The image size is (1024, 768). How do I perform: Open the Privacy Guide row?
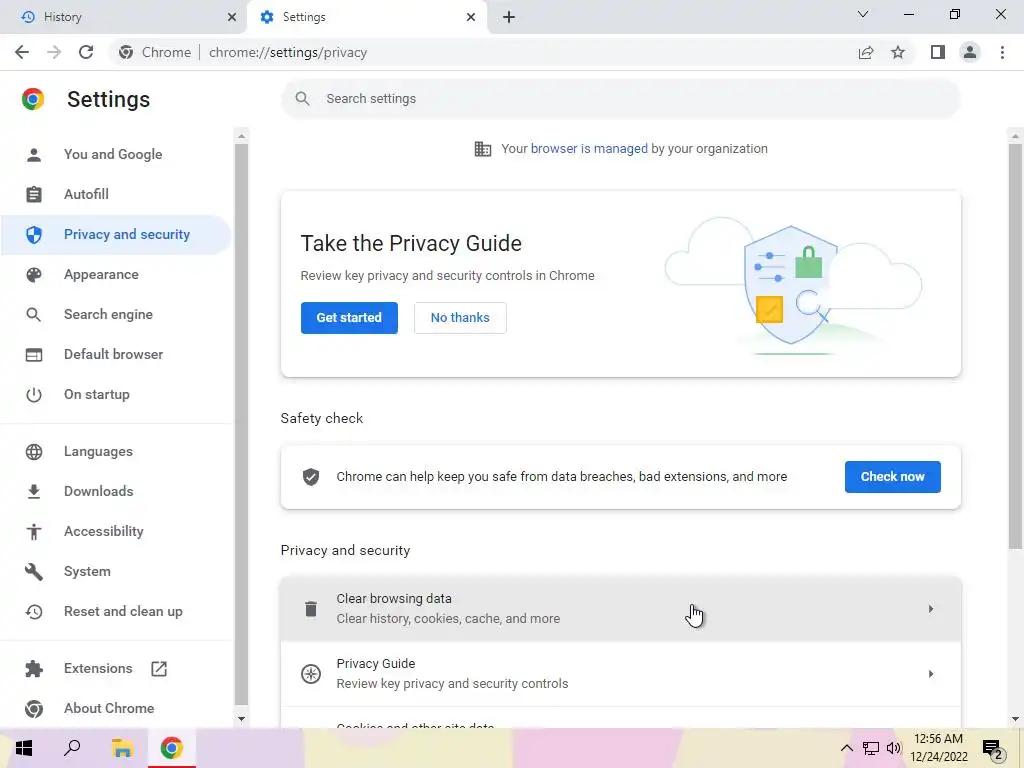pos(620,673)
